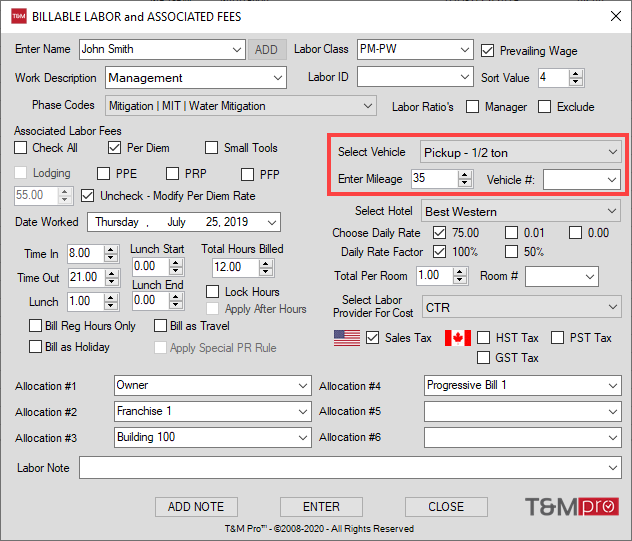Check Bill Reg Hours Only
This screenshot has width=632, height=541.
[35, 326]
